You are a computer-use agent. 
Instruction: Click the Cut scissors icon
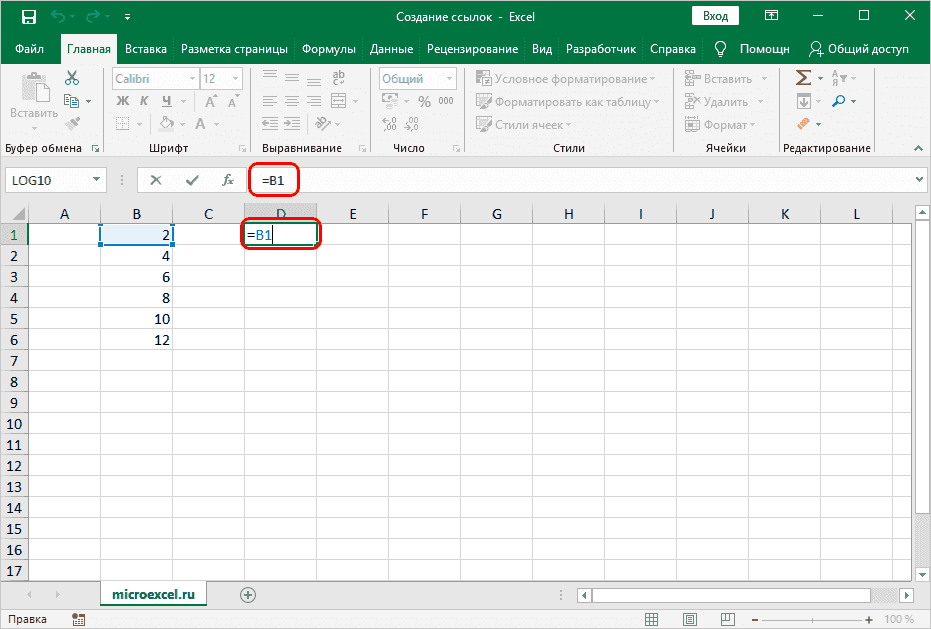tap(72, 78)
